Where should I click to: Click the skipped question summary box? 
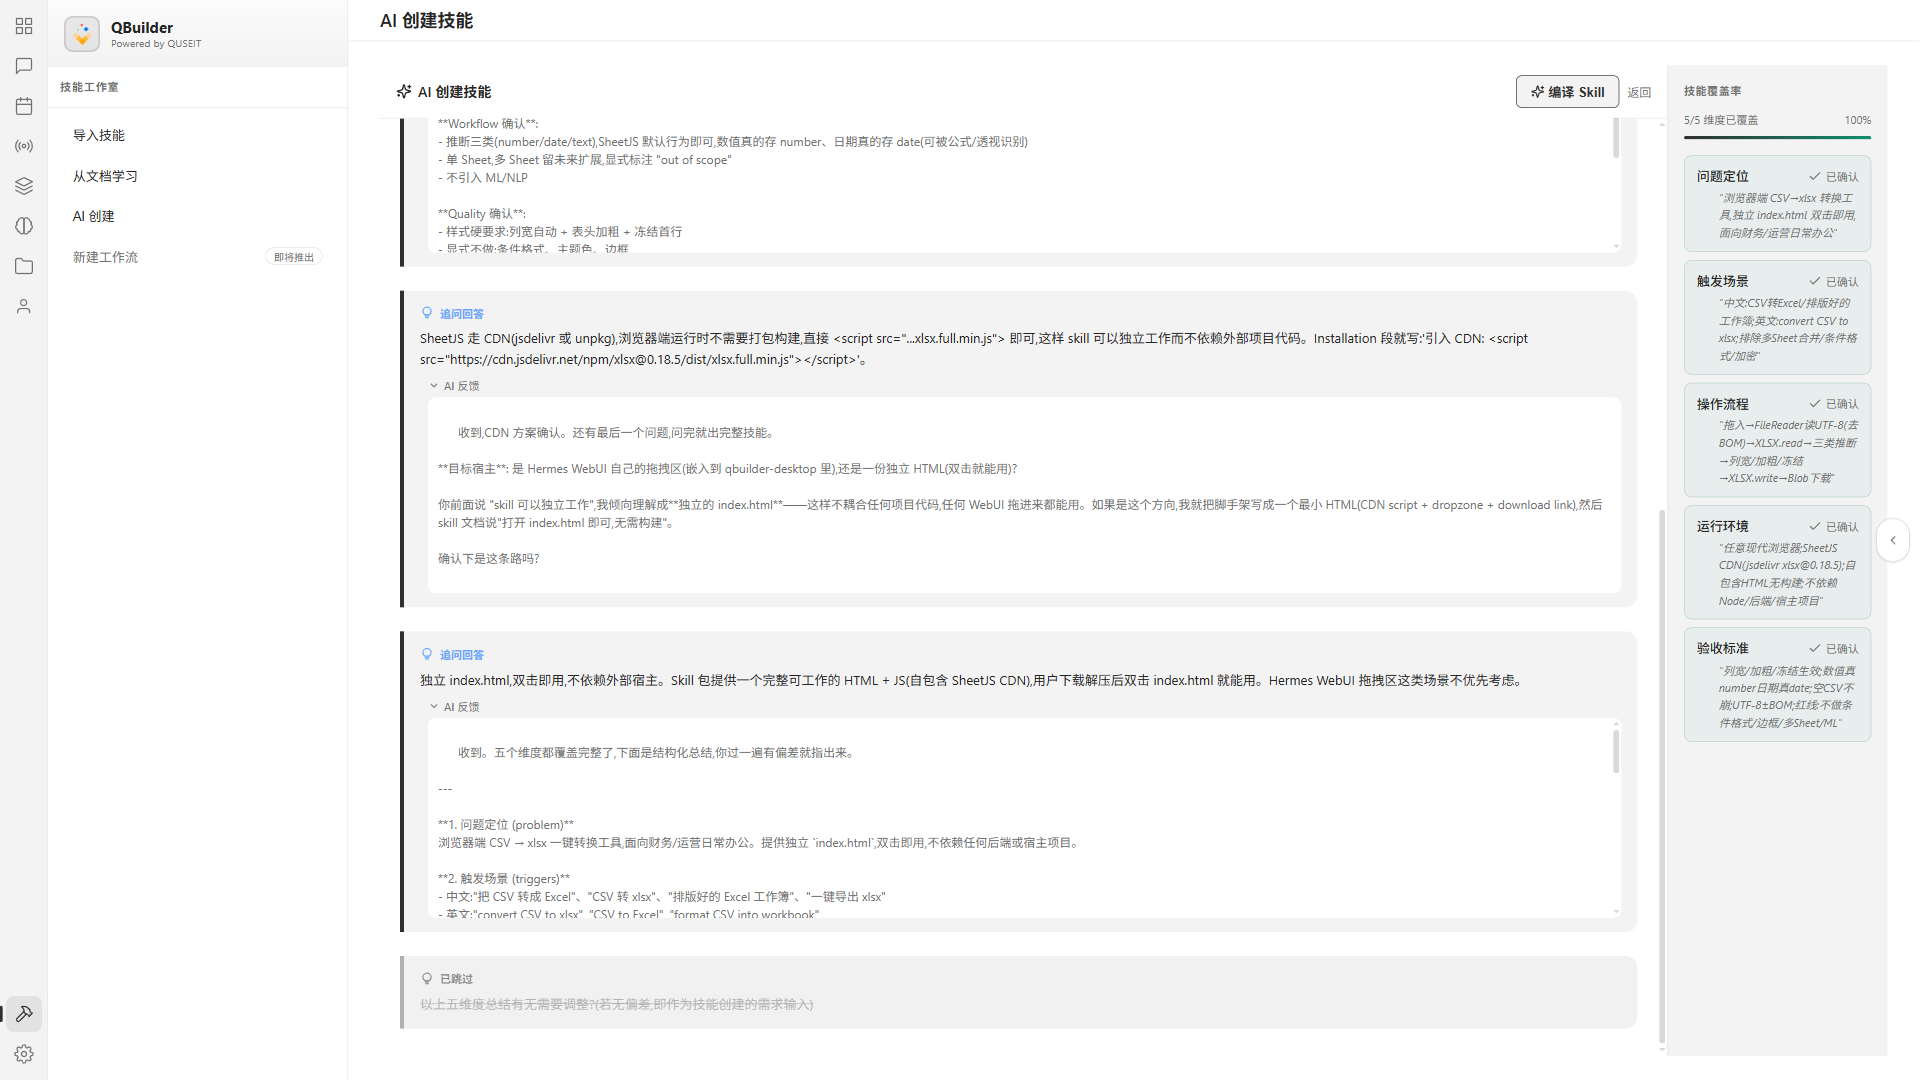(1018, 992)
